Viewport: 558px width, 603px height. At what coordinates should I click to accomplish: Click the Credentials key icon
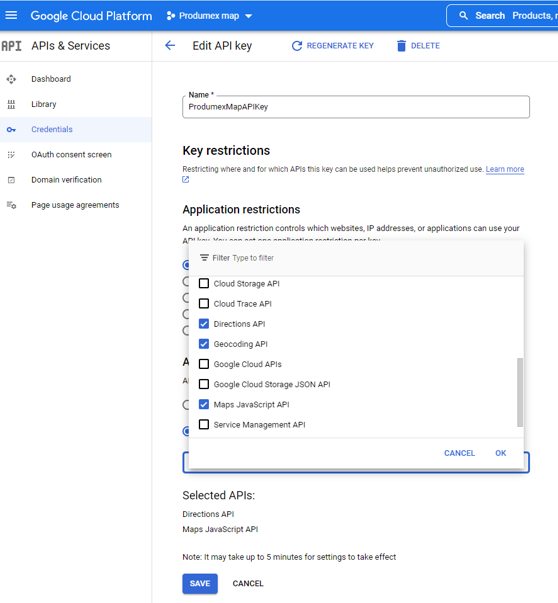11,130
